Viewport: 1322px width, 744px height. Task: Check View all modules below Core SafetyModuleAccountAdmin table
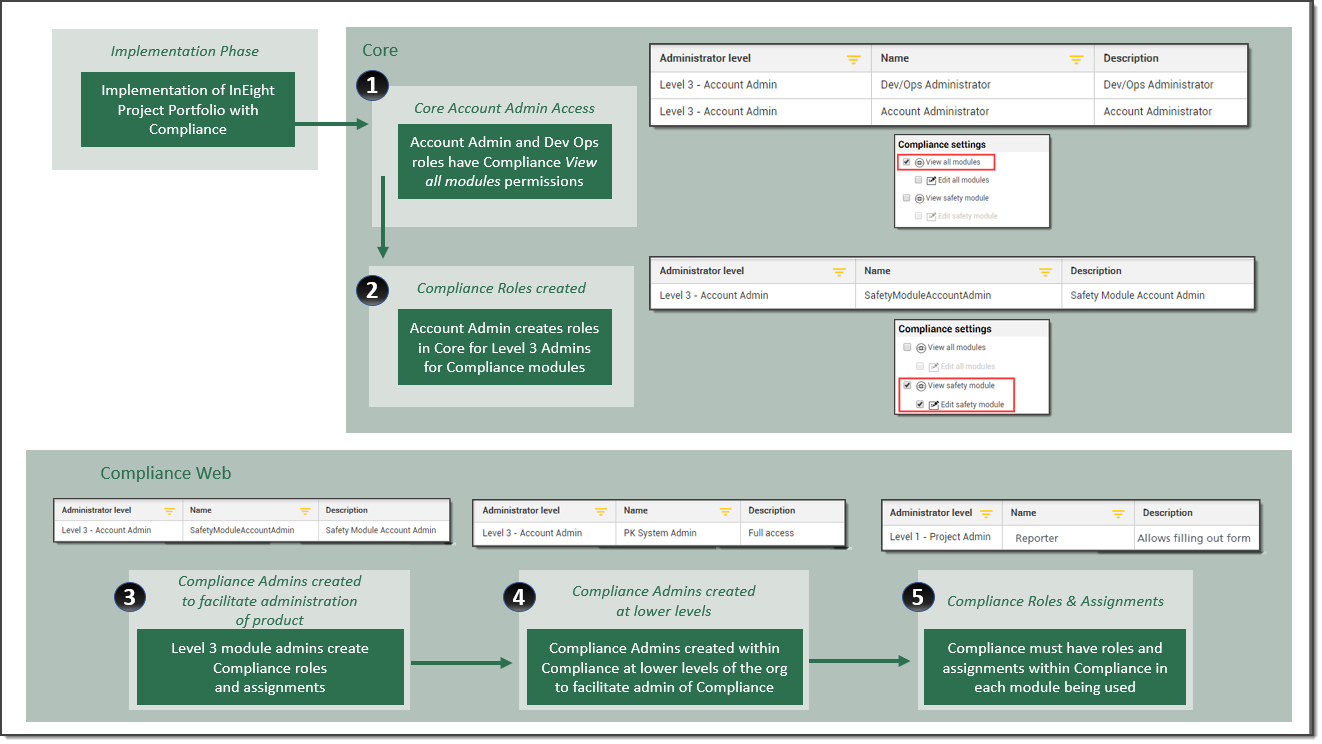pos(907,348)
